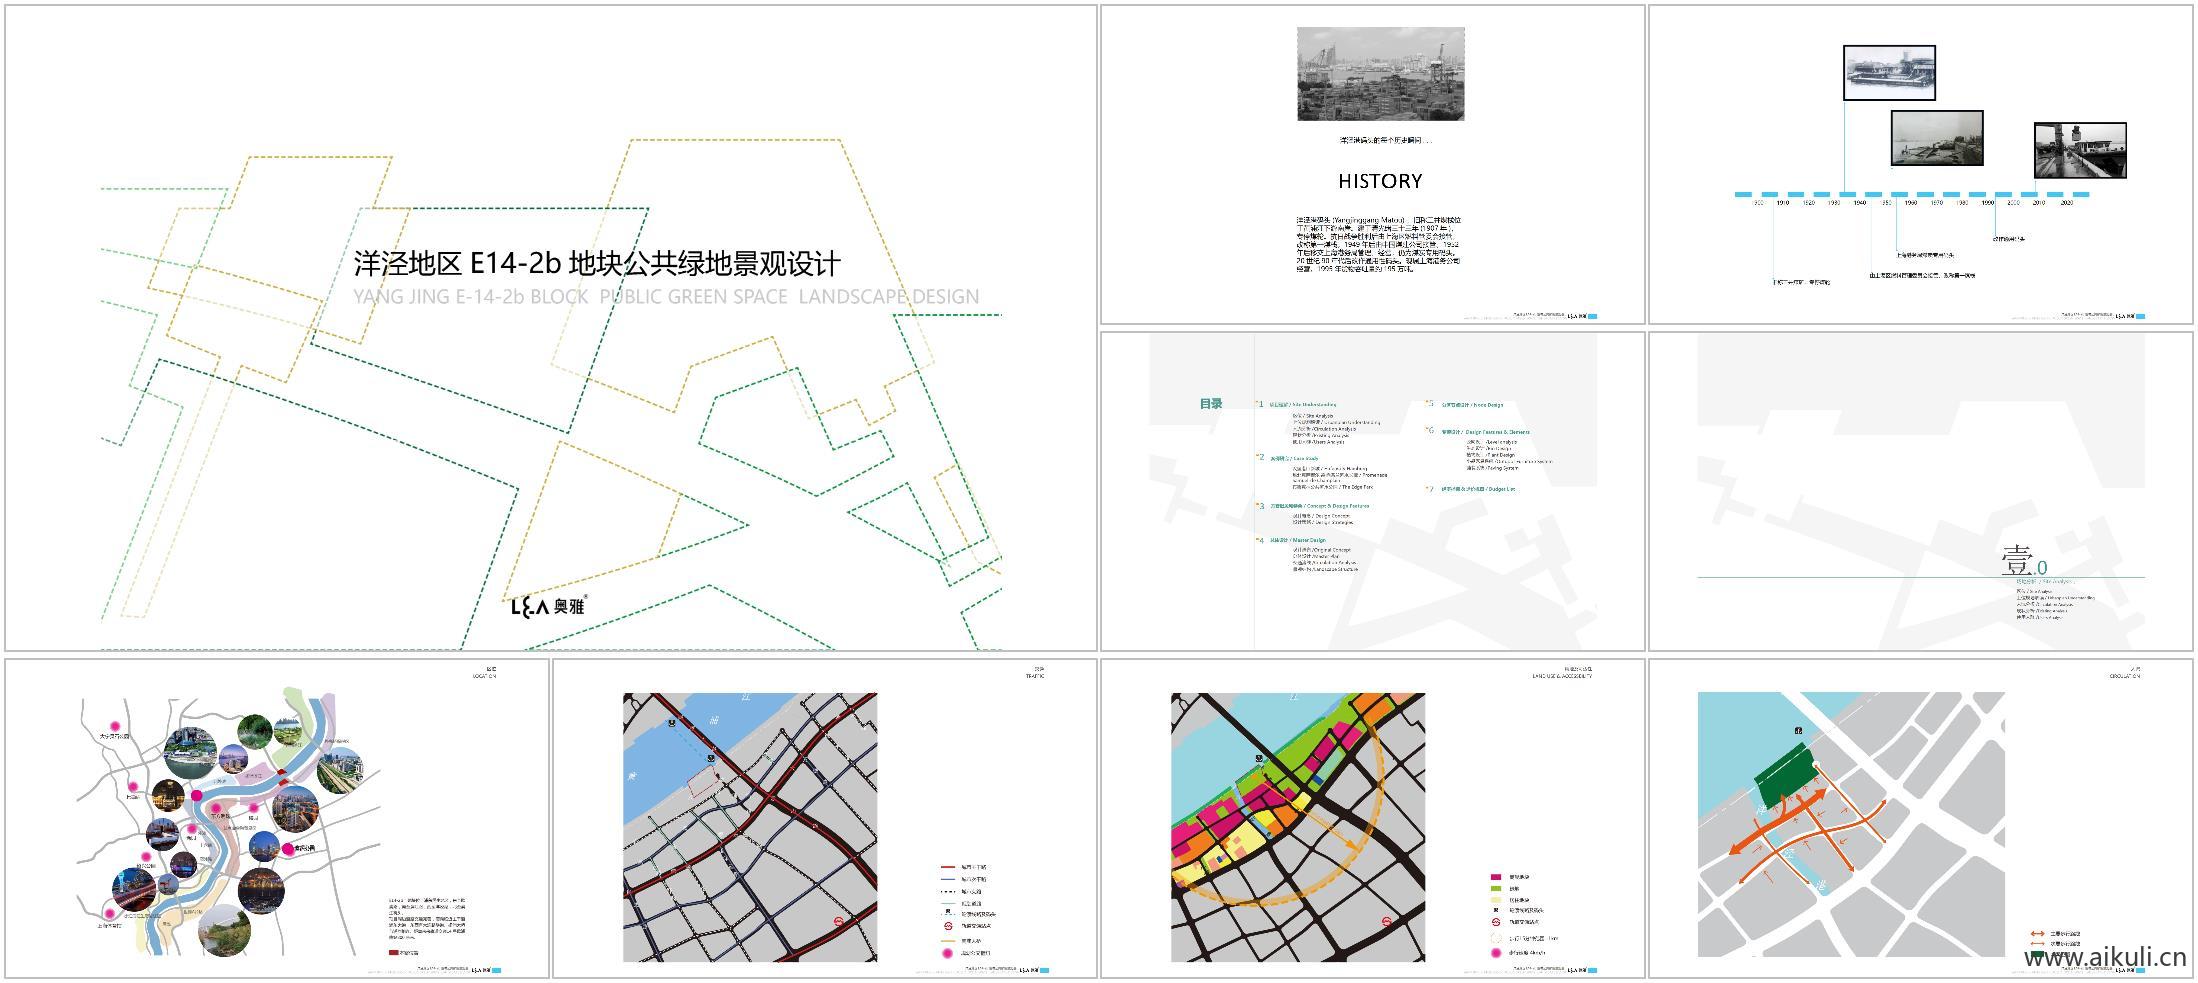Click the red legend swatch on Location slide
Viewport: 2198px width, 983px height.
point(393,953)
